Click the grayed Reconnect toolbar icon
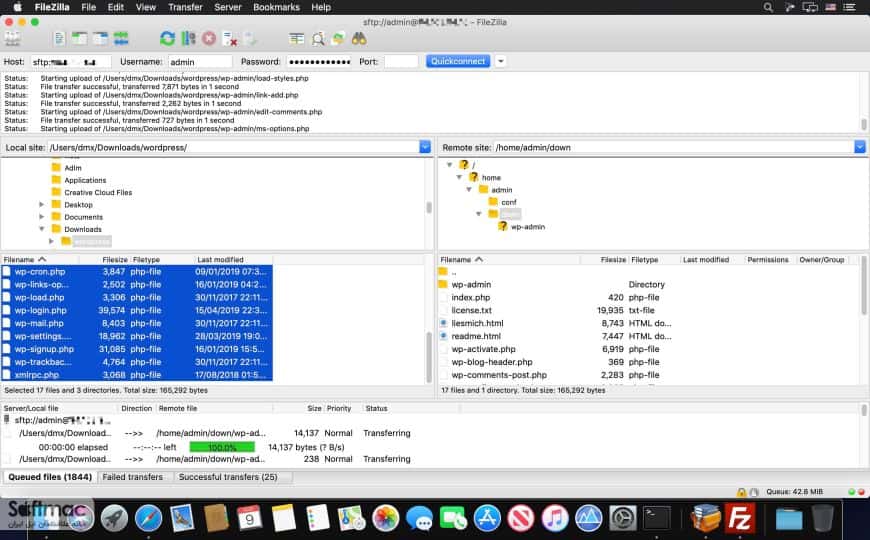Viewport: 870px width, 540px height. pyautogui.click(x=250, y=39)
